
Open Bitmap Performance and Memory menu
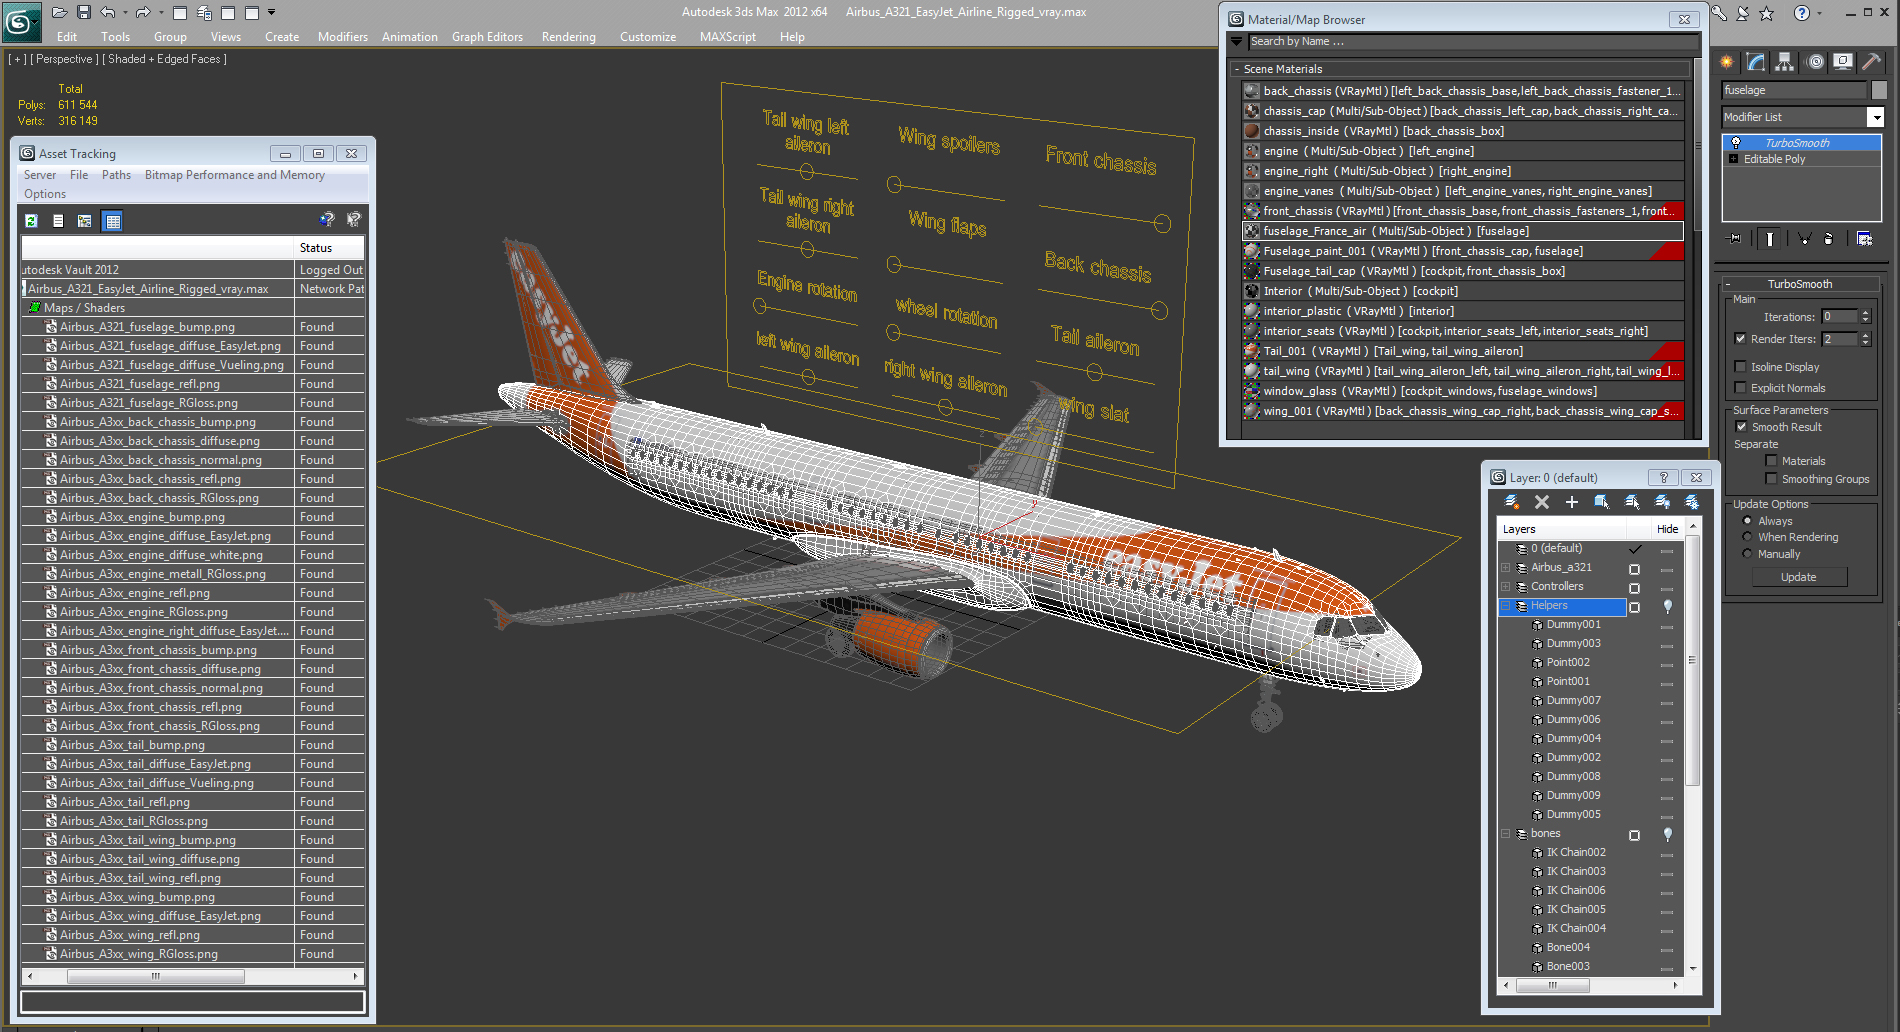pos(235,175)
